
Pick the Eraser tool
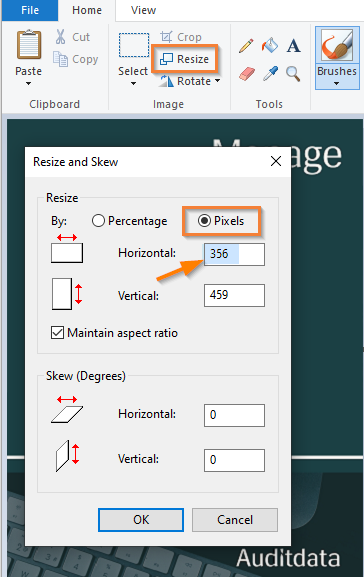(246, 74)
